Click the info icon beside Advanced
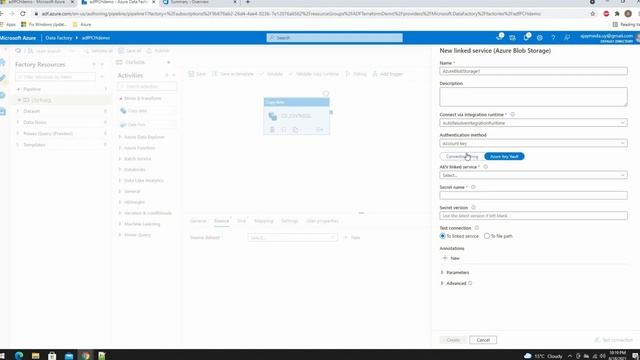The height and width of the screenshot is (360, 640). (470, 283)
